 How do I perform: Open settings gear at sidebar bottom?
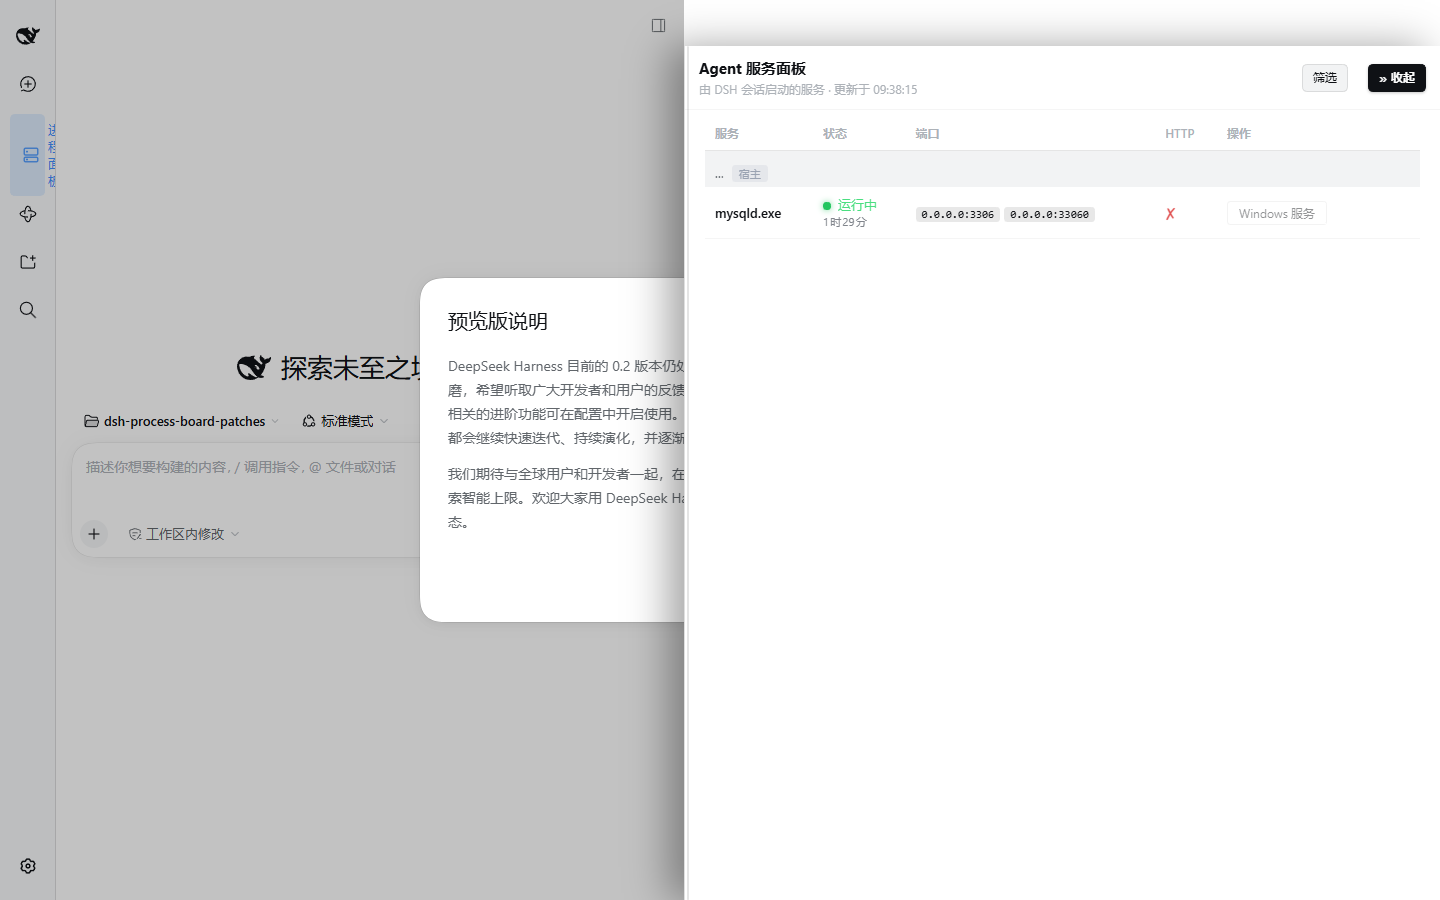tap(28, 866)
